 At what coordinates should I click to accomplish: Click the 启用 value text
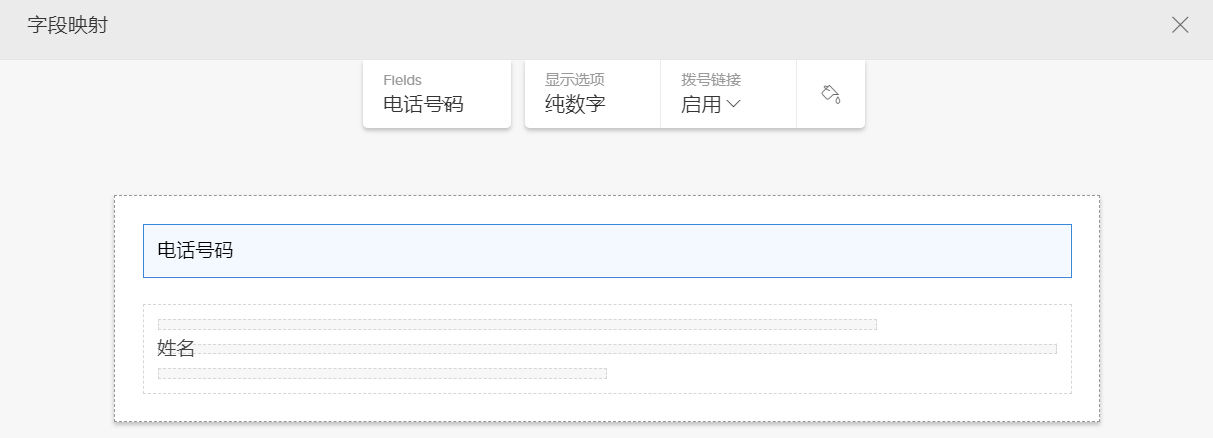click(701, 104)
